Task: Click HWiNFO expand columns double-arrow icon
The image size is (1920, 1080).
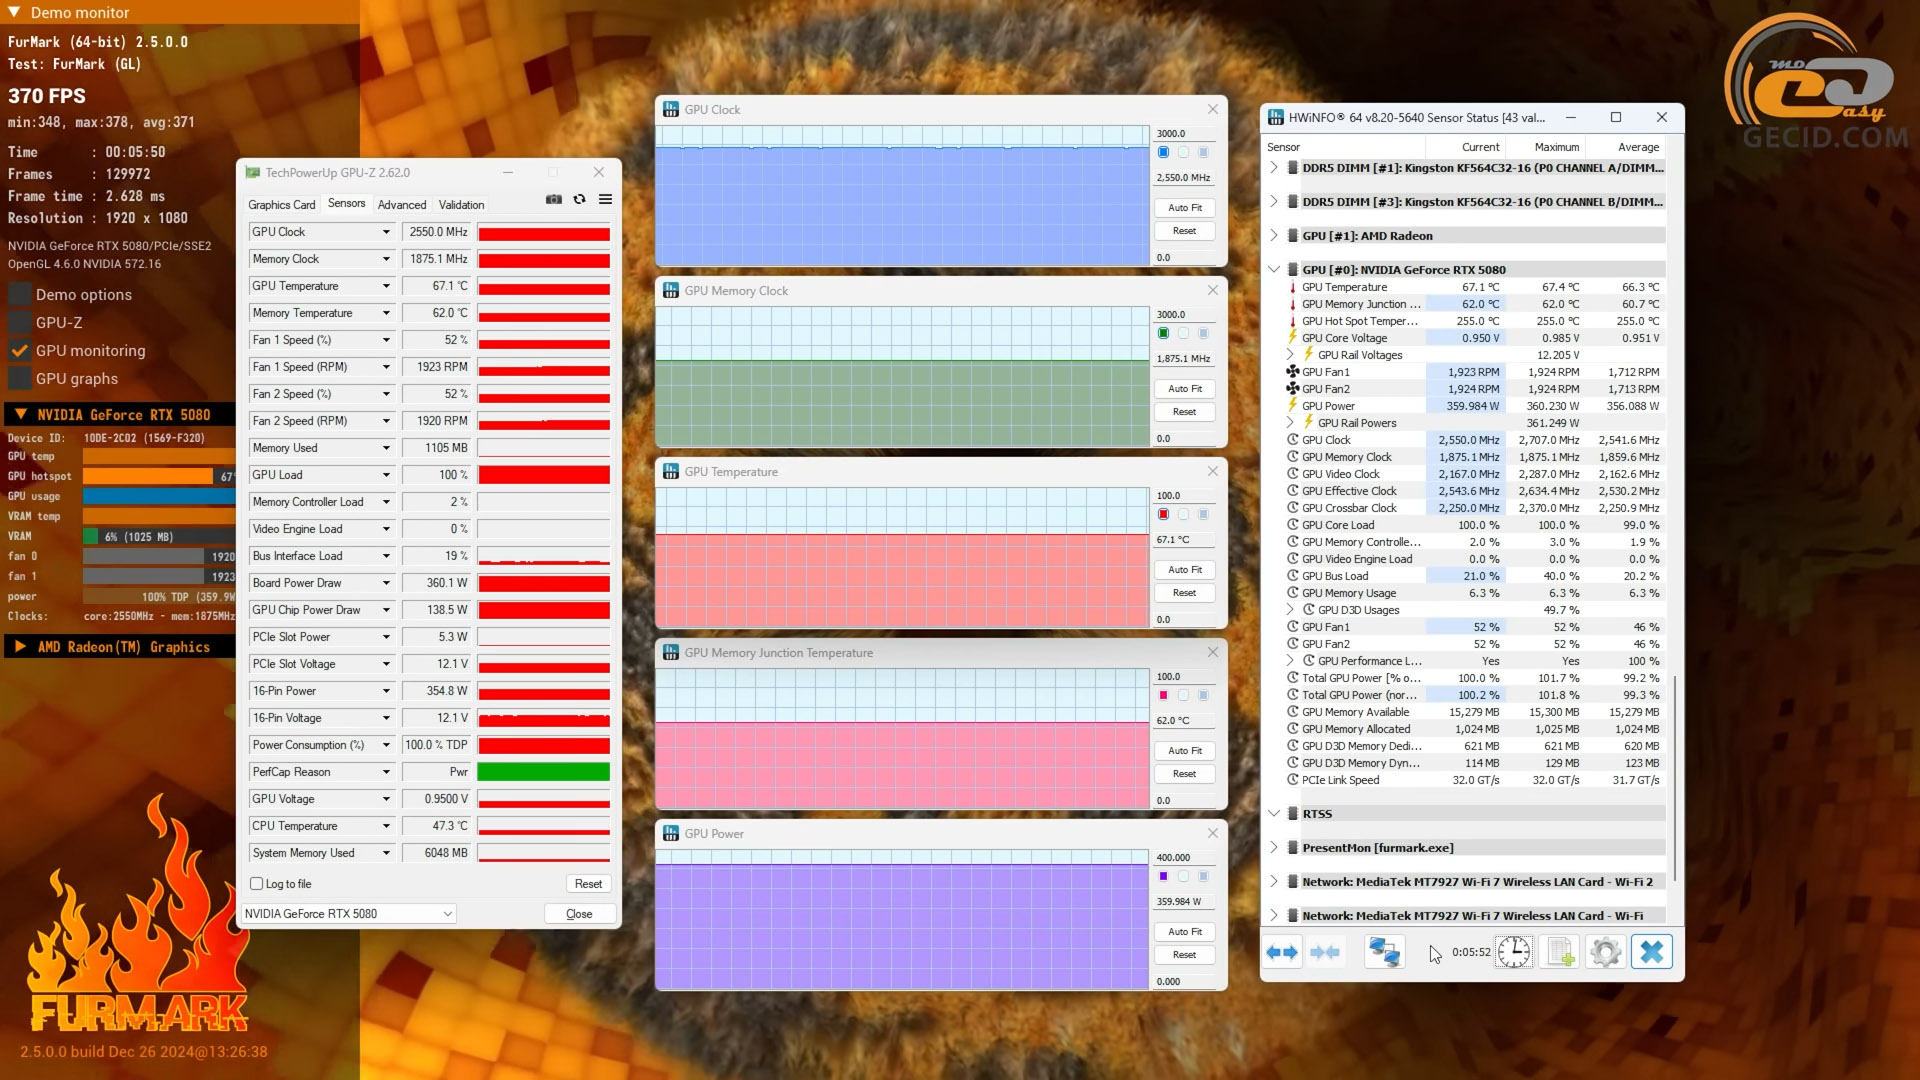Action: pyautogui.click(x=1282, y=952)
